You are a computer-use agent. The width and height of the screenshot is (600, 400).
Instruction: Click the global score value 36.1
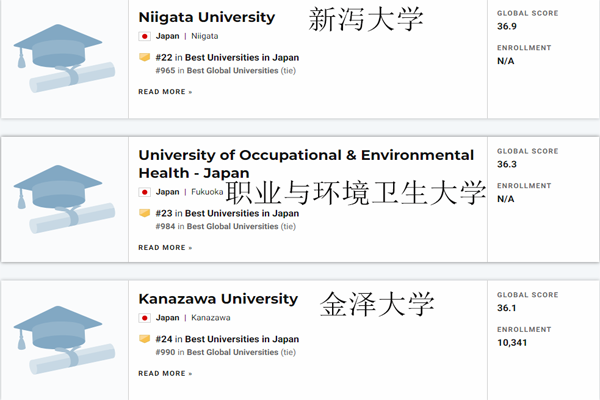tap(507, 308)
